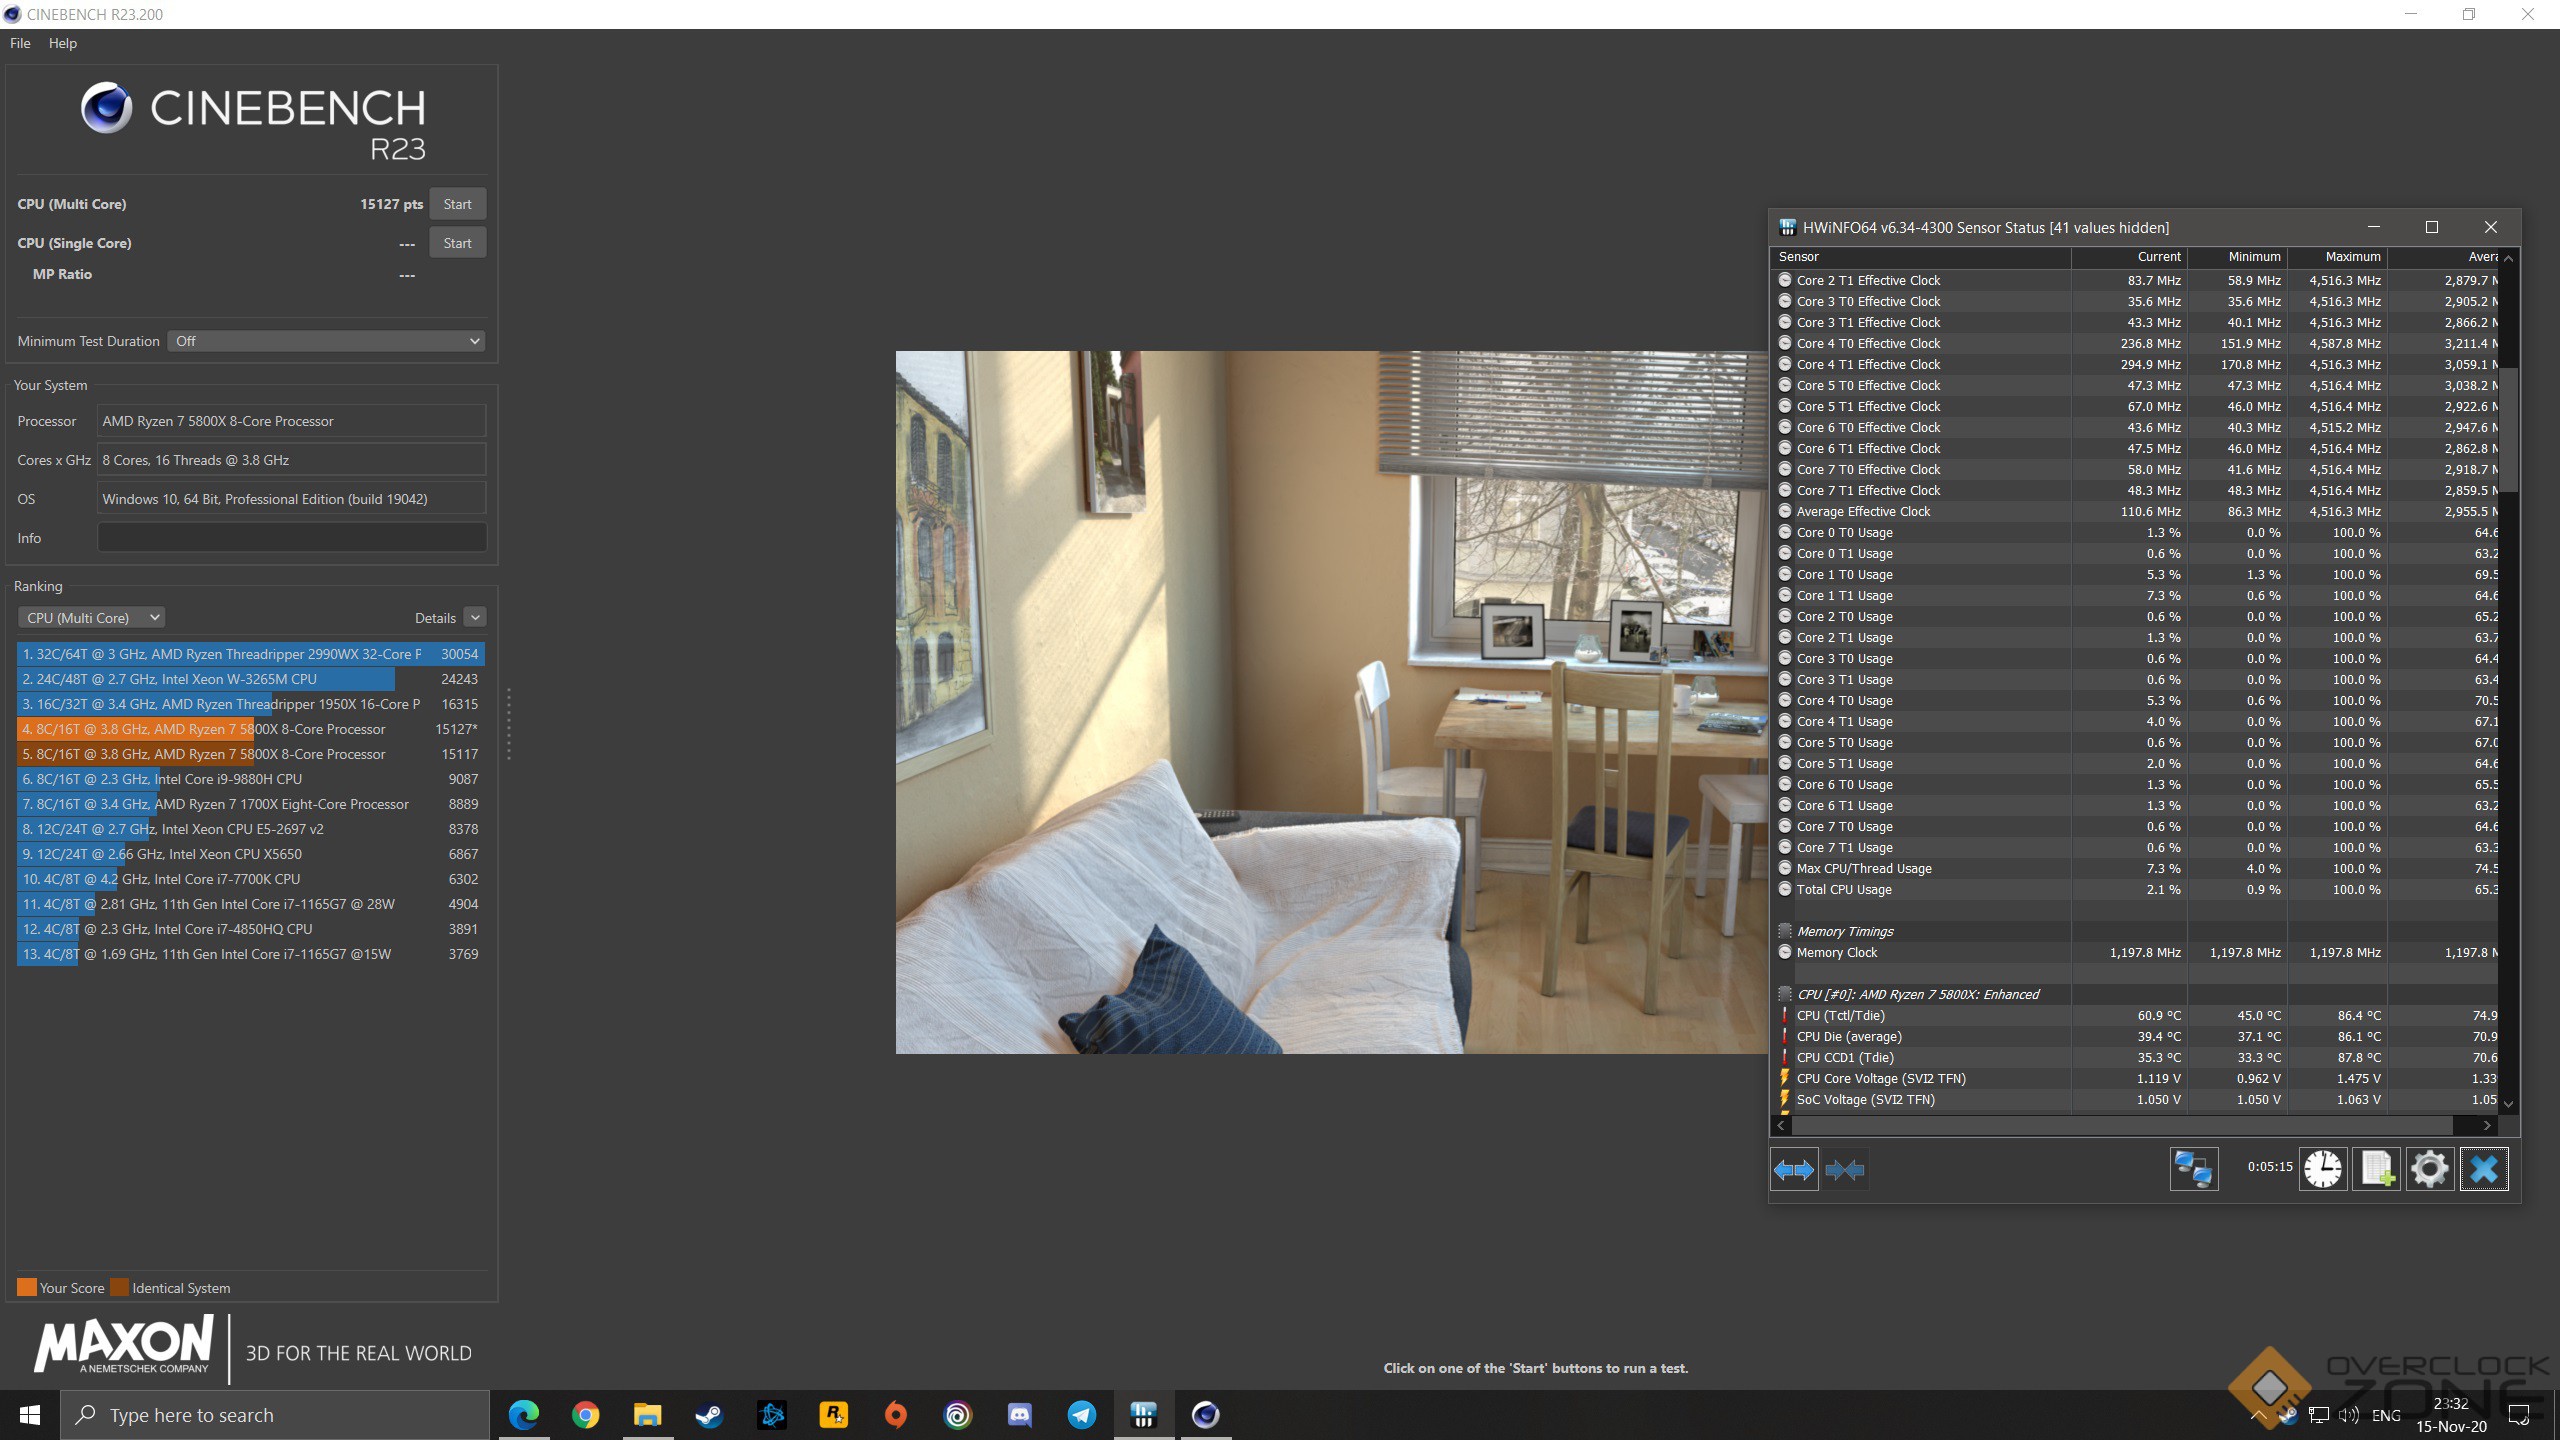Open Google Chrome from the taskbar
2560x1440 pixels.
tap(586, 1415)
